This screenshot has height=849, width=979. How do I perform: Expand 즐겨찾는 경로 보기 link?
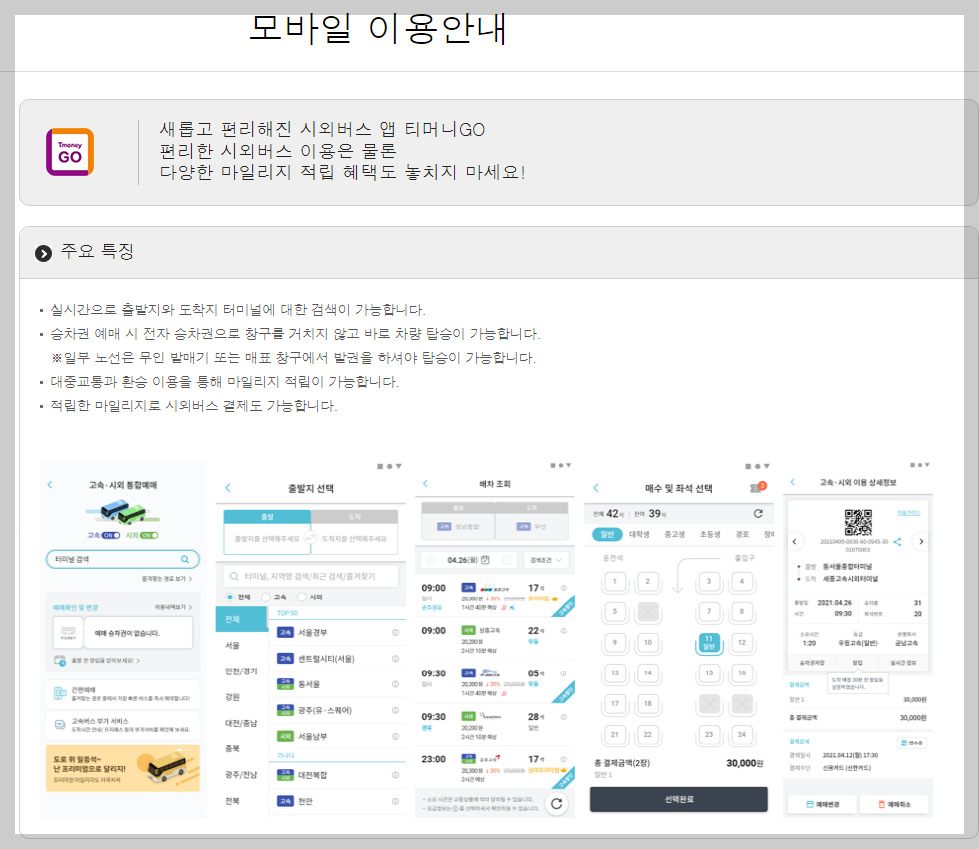click(167, 579)
